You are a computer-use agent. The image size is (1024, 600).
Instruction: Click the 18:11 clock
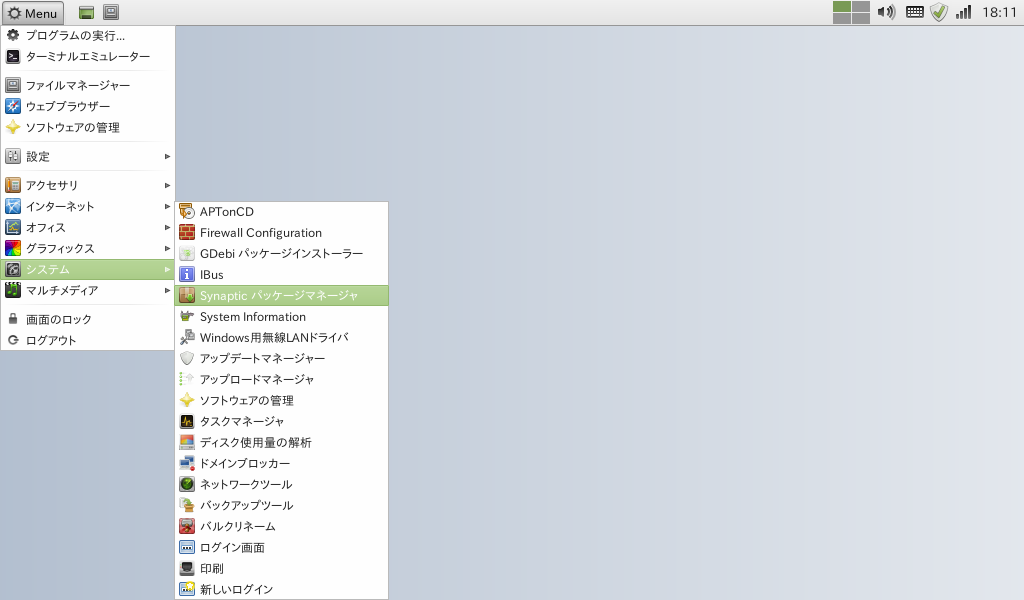pyautogui.click(x=999, y=12)
